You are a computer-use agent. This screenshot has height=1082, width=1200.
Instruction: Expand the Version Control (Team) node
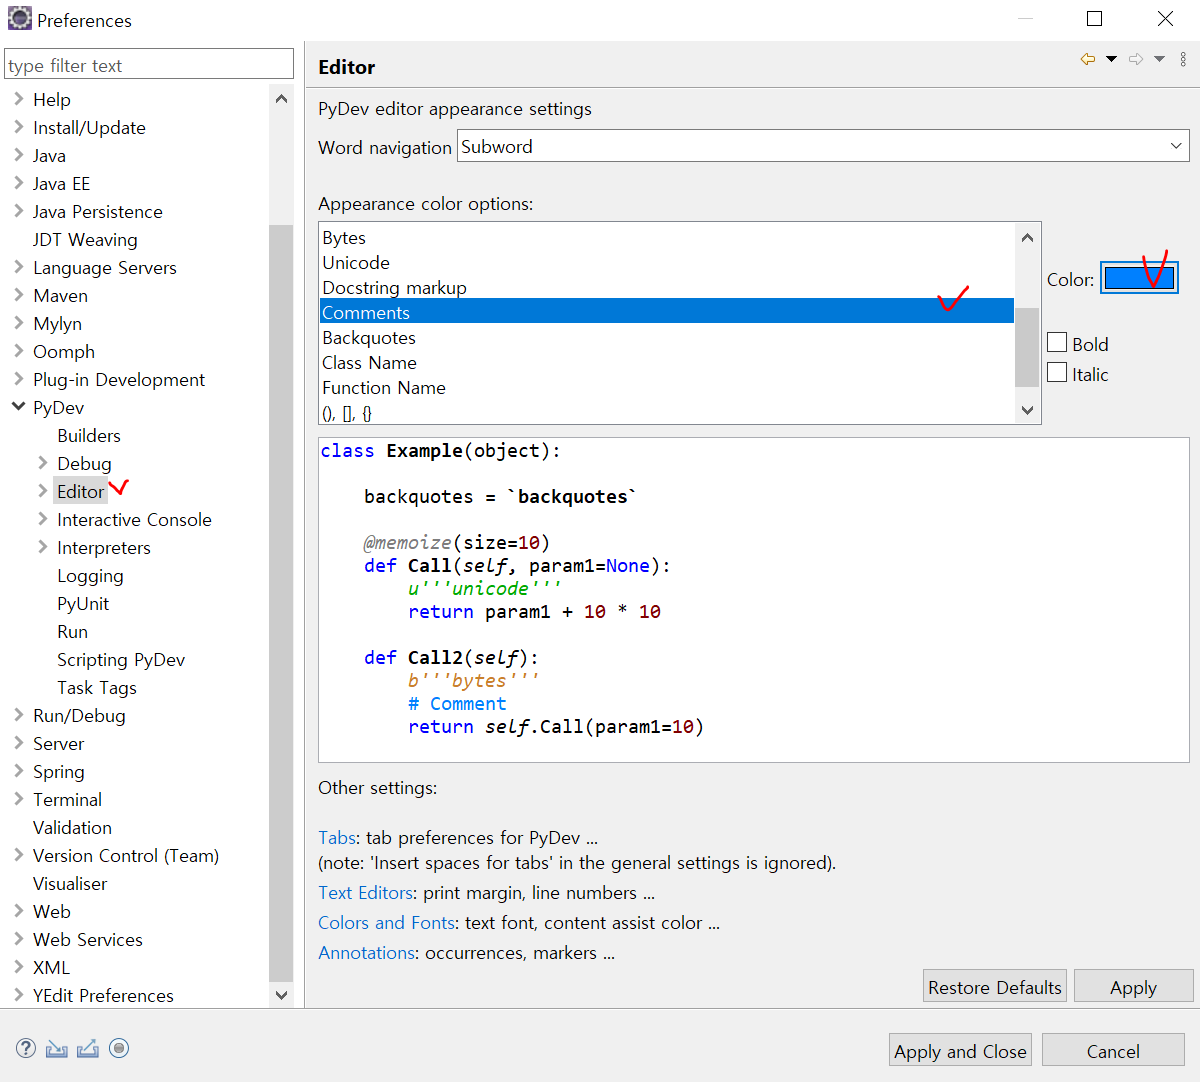(19, 854)
